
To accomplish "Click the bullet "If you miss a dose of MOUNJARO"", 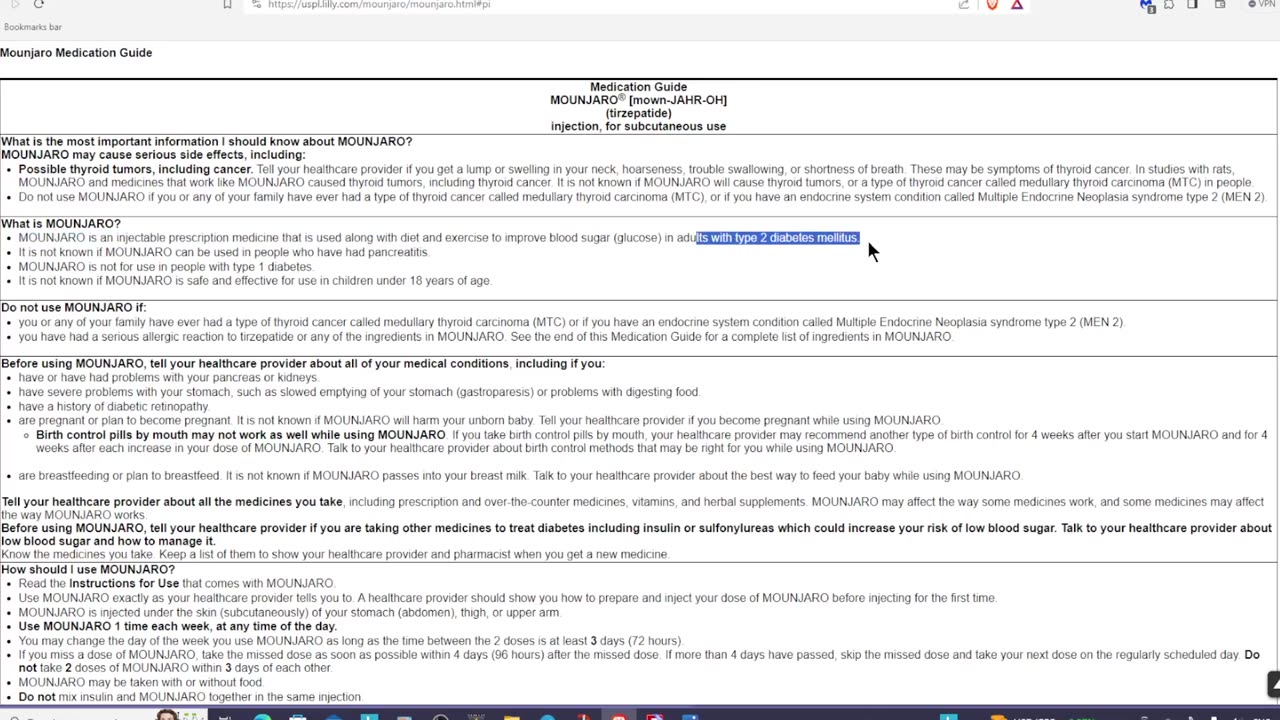I will tap(639, 662).
